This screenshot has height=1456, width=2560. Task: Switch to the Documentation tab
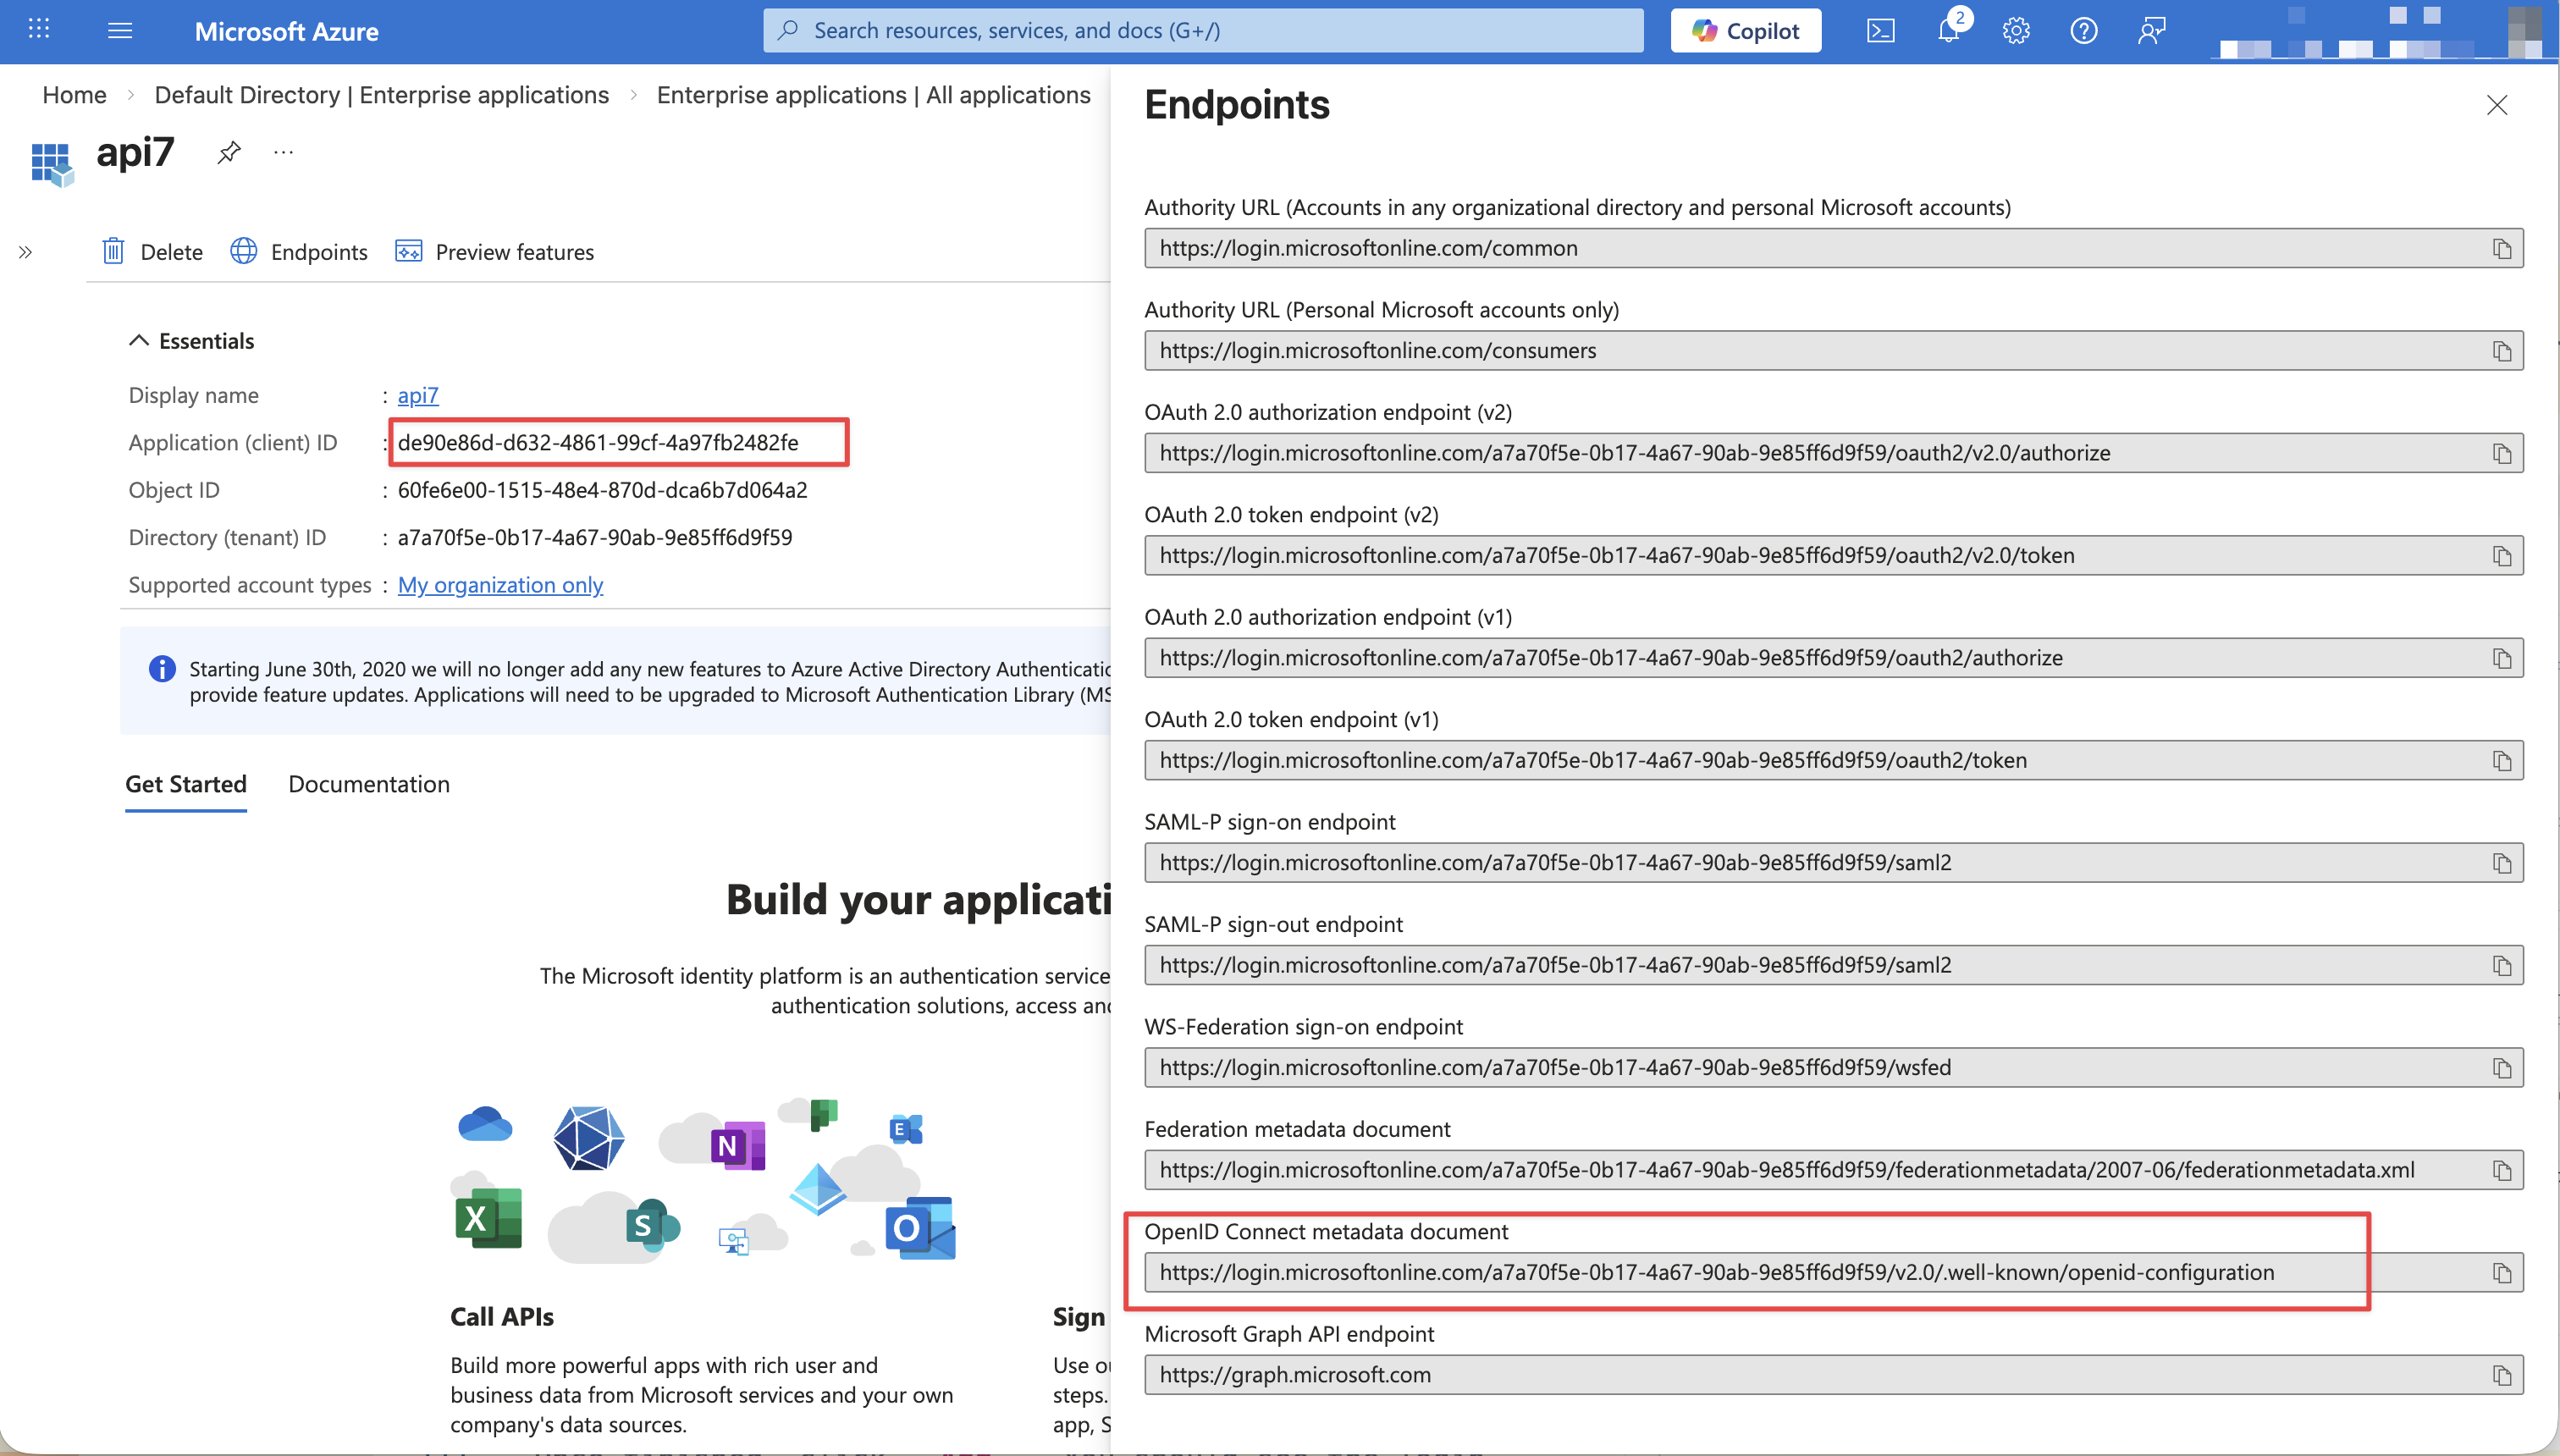[x=368, y=784]
